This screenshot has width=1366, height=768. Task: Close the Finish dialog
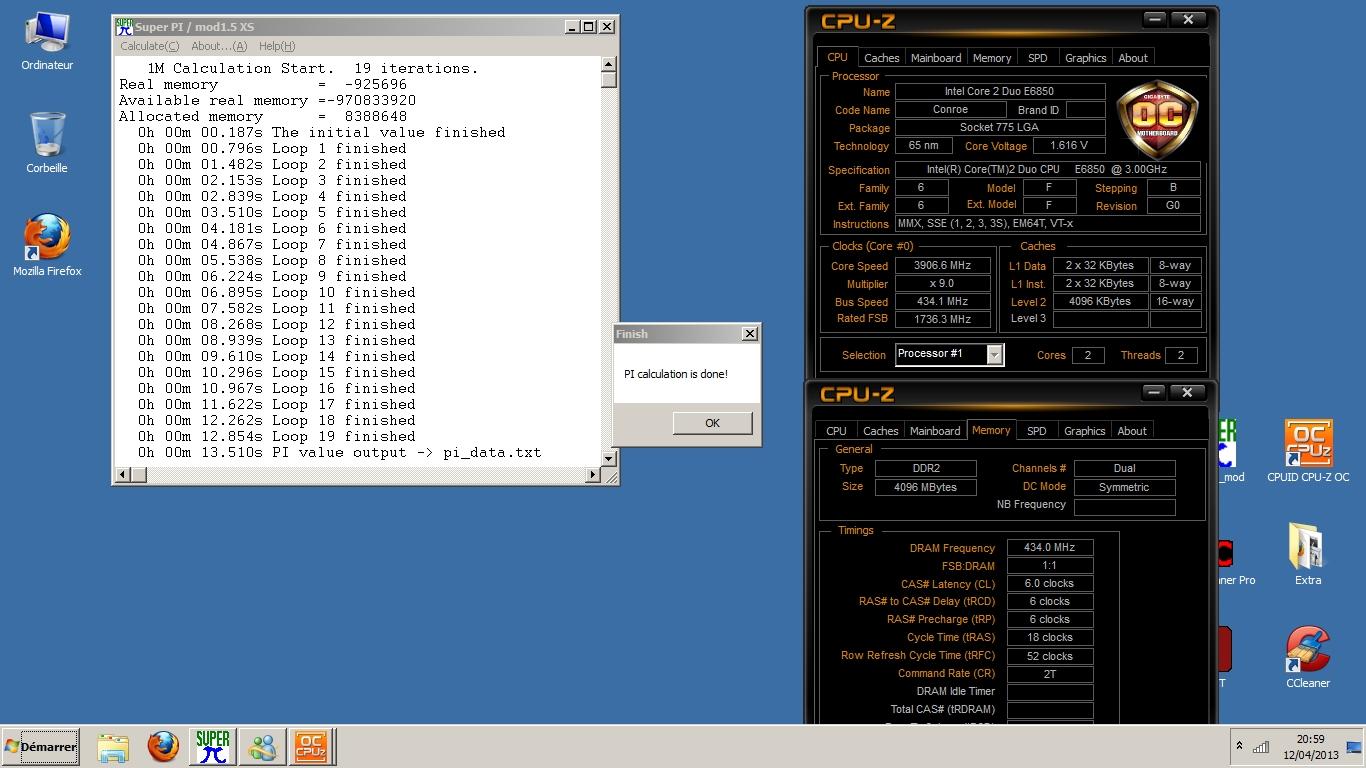pyautogui.click(x=749, y=334)
